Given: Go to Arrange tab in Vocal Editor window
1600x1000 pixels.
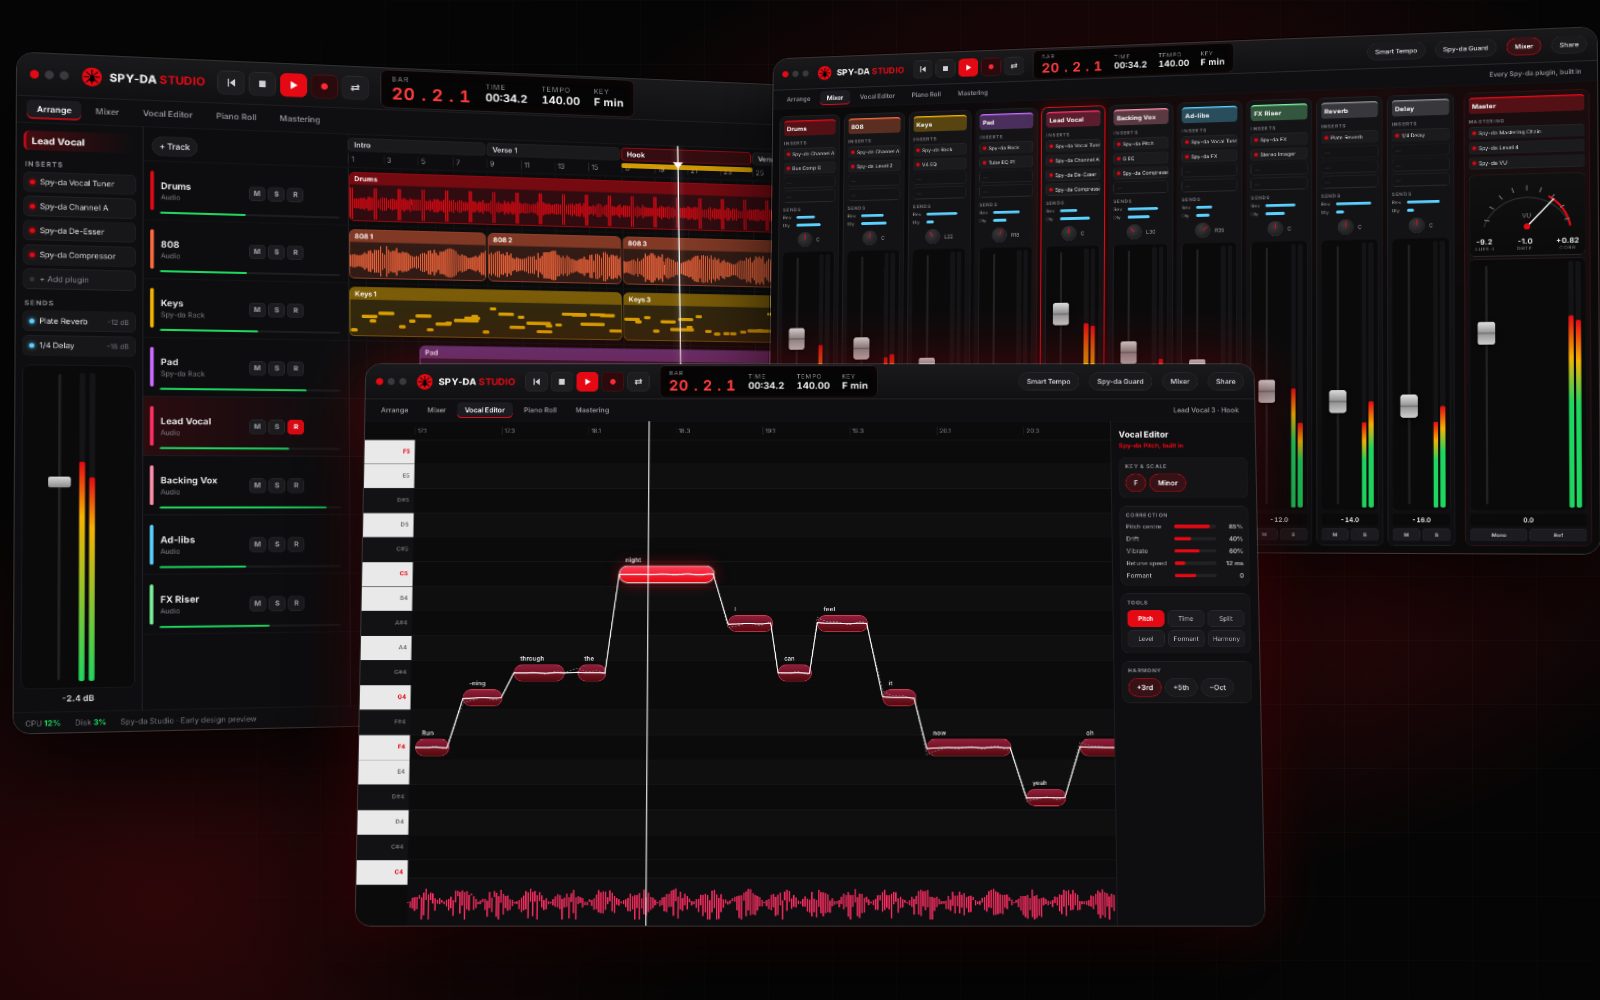Looking at the screenshot, I should point(394,410).
